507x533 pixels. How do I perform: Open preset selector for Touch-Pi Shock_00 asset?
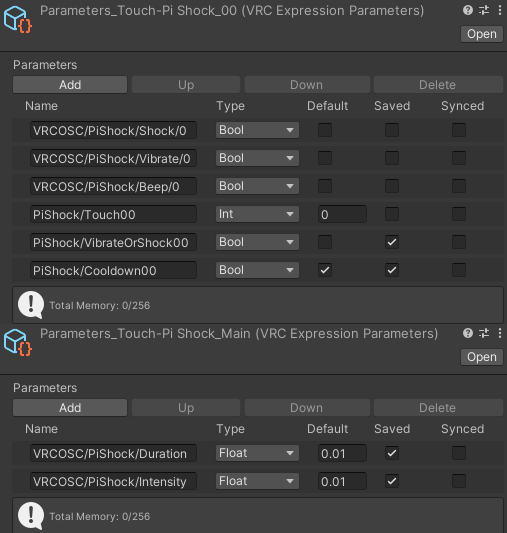pyautogui.click(x=484, y=10)
